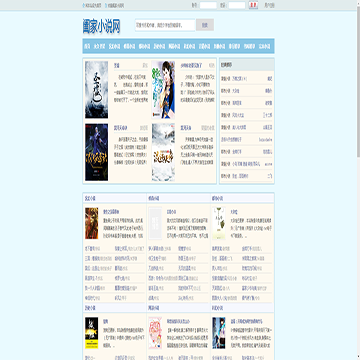Click the account name field in the top bar
Viewport: 360px width, 360px height.
208,5
